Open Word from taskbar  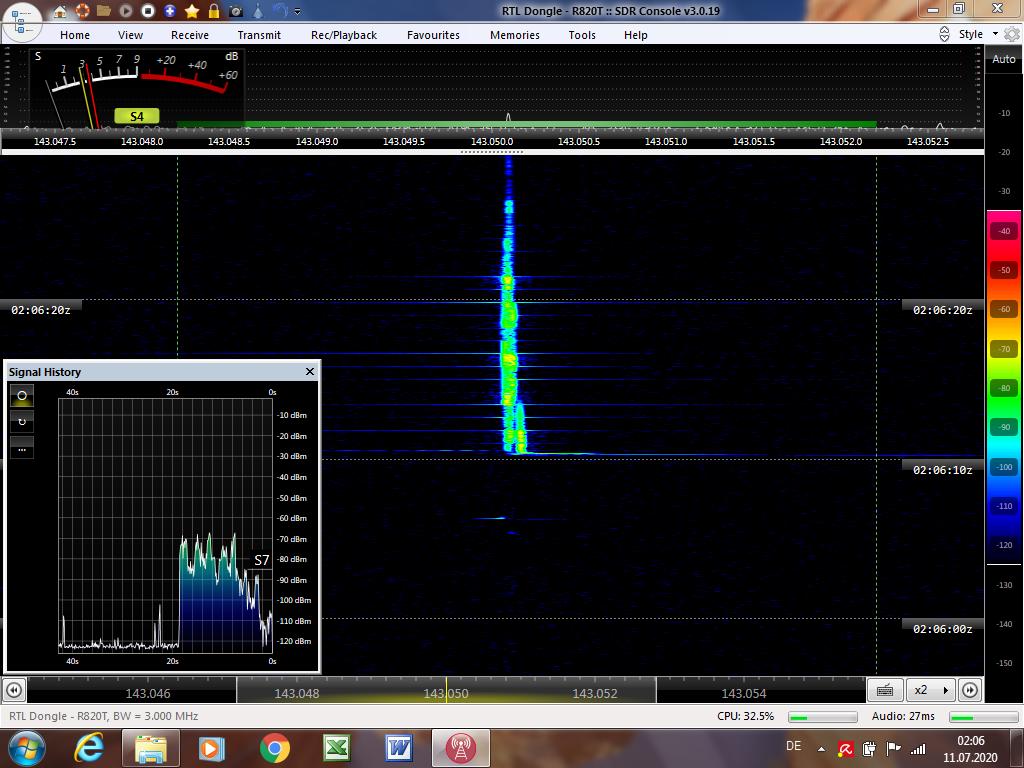point(398,748)
